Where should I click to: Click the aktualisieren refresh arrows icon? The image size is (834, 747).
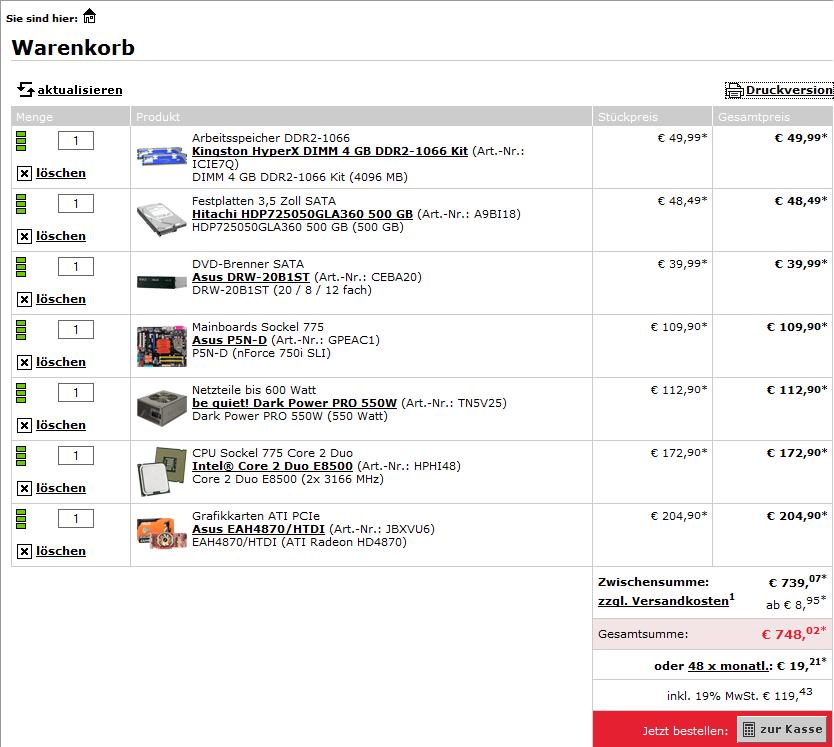click(x=26, y=89)
